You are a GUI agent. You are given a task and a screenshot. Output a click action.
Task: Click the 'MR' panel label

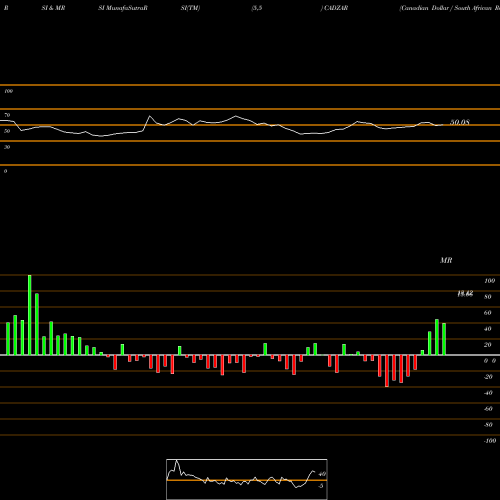[x=446, y=260]
